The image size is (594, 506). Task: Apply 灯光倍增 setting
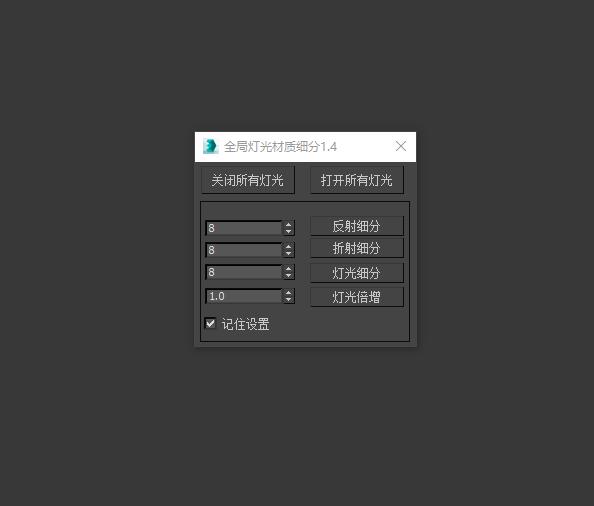[x=357, y=297]
